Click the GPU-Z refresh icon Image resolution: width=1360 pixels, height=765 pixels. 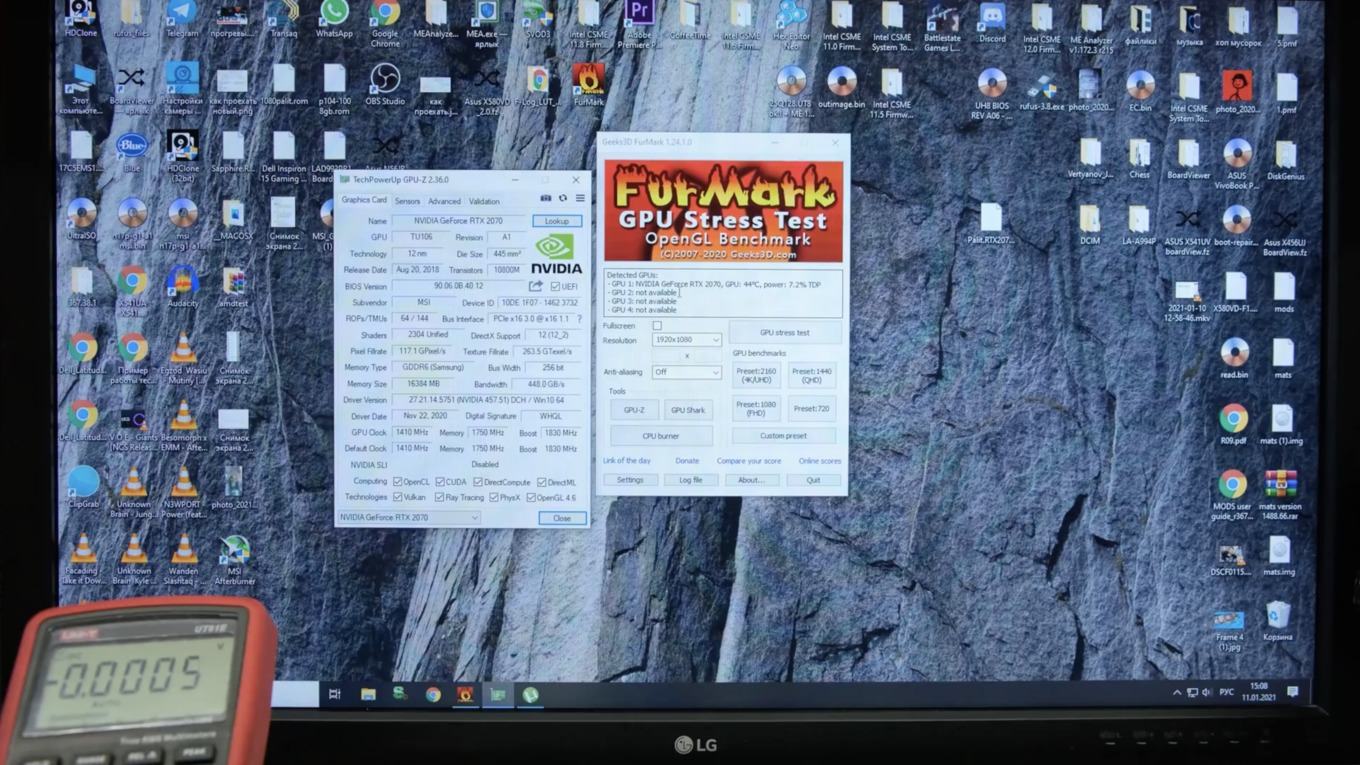(562, 199)
